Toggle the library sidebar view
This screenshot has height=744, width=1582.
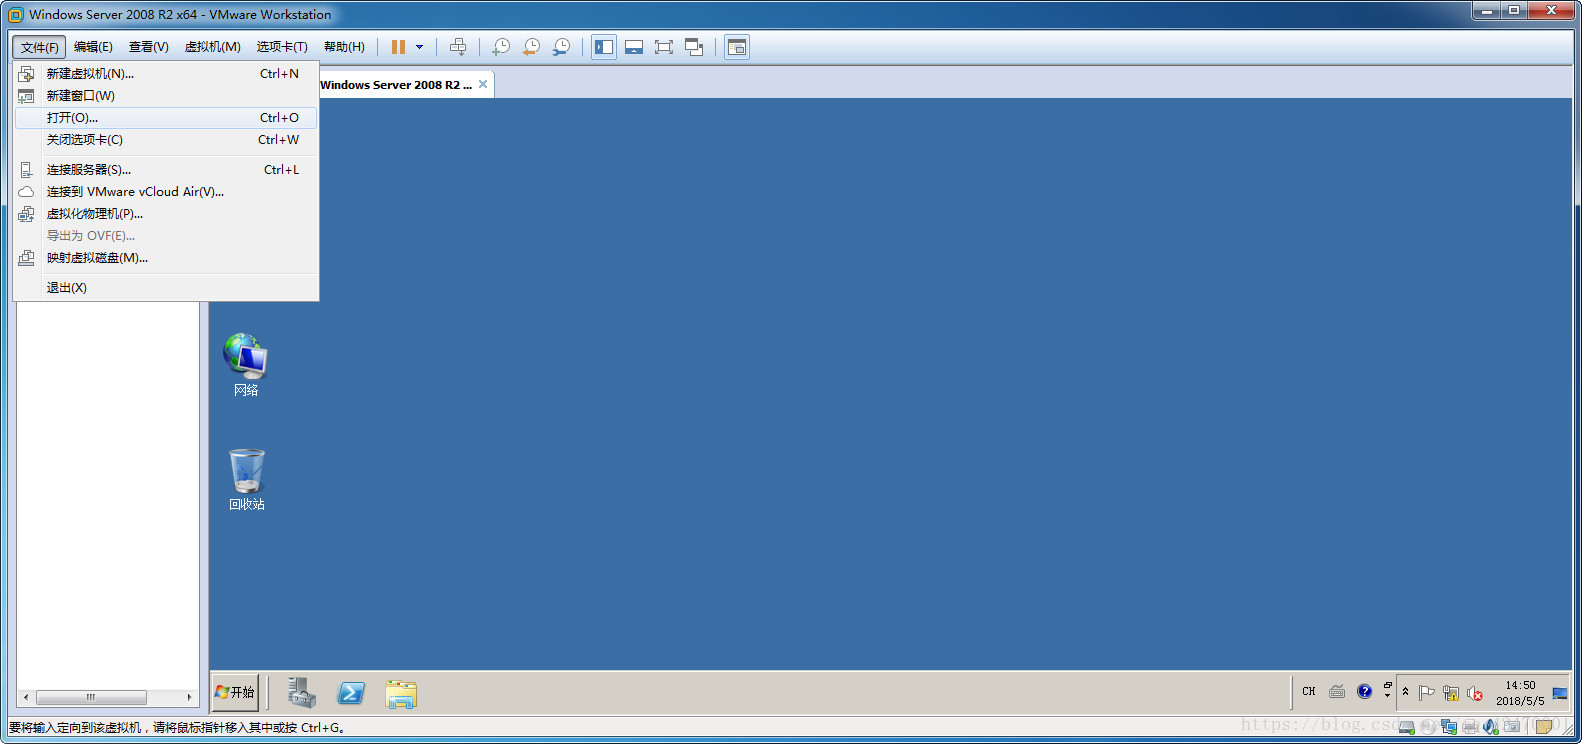pyautogui.click(x=604, y=47)
